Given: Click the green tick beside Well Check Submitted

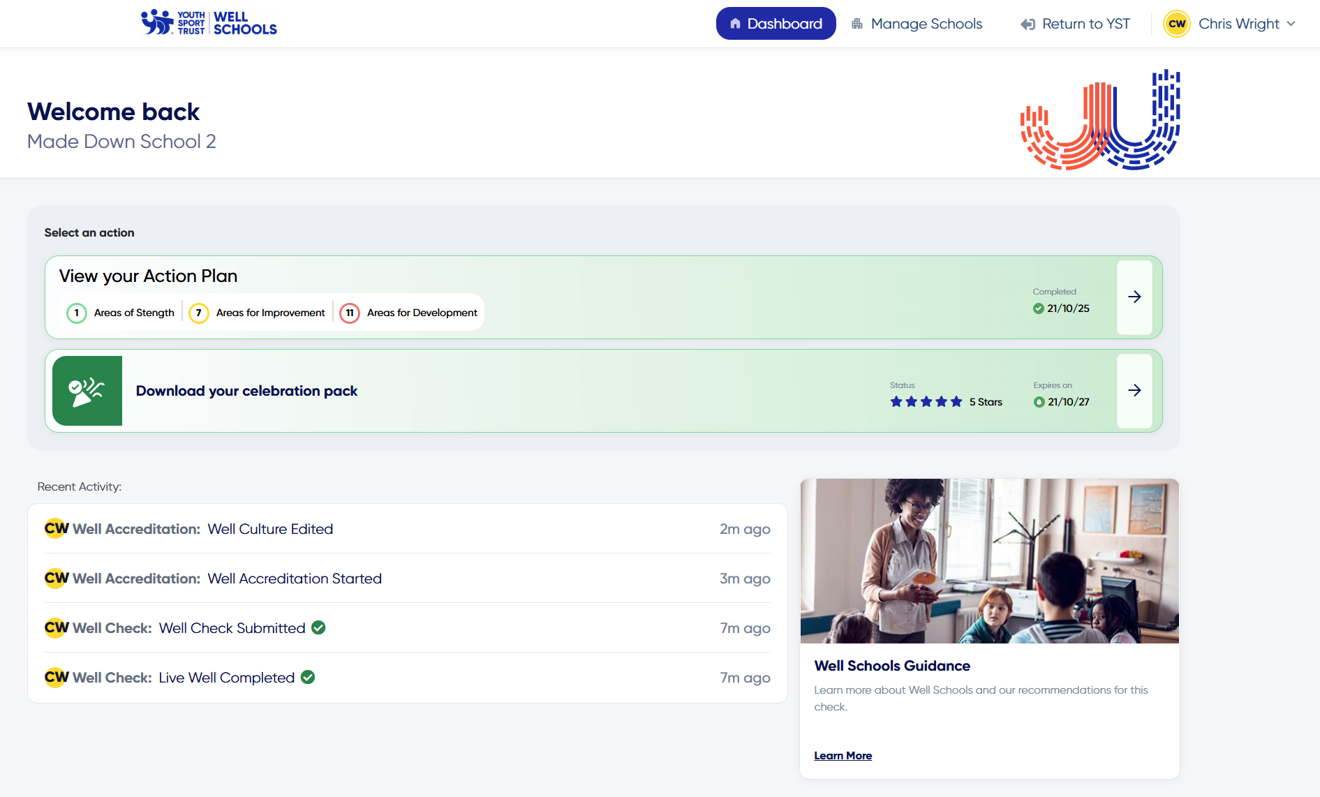Looking at the screenshot, I should [318, 628].
